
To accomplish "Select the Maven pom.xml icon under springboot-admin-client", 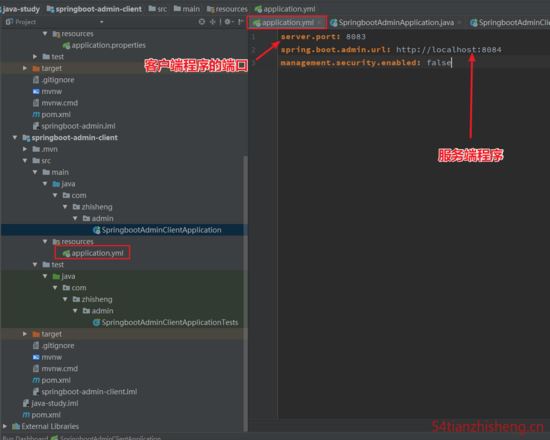I will [x=36, y=380].
